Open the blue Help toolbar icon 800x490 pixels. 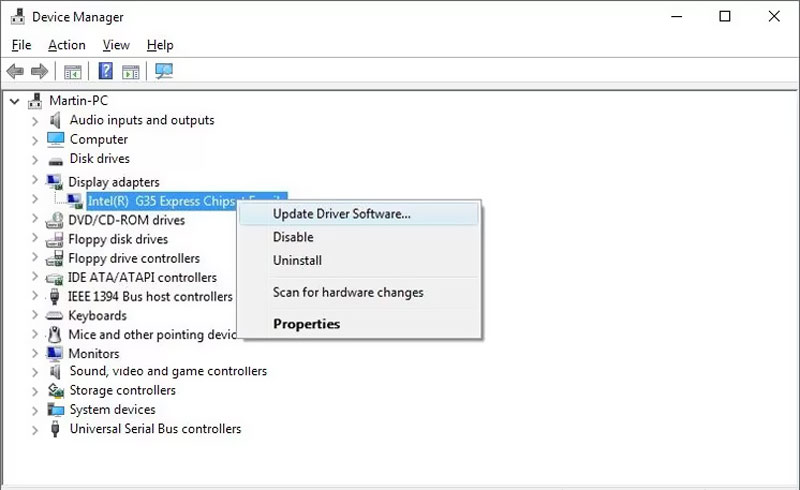[x=106, y=70]
